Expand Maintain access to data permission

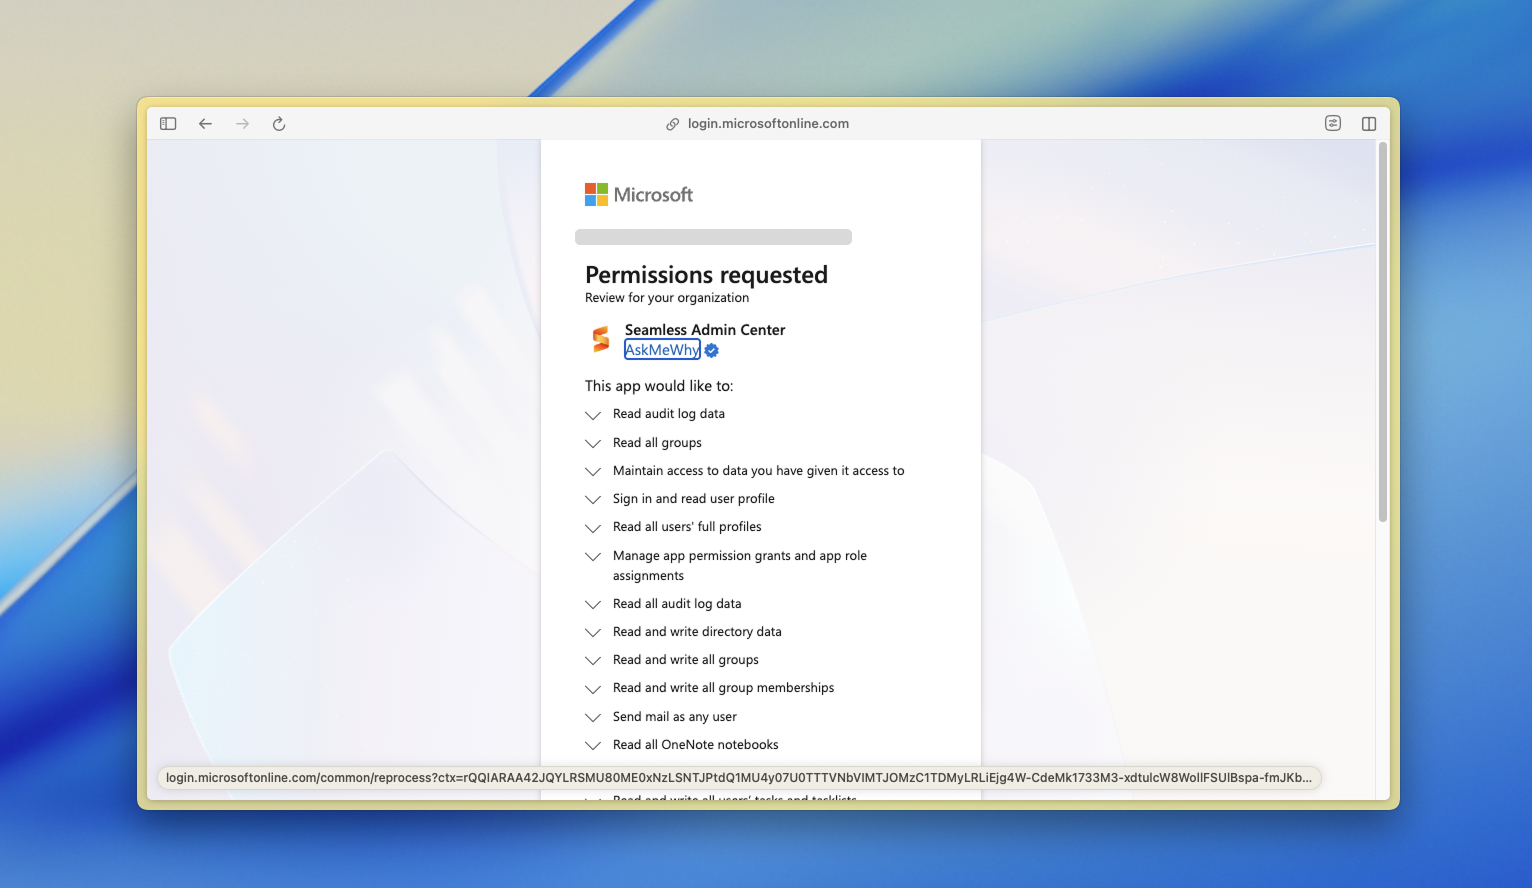point(593,471)
